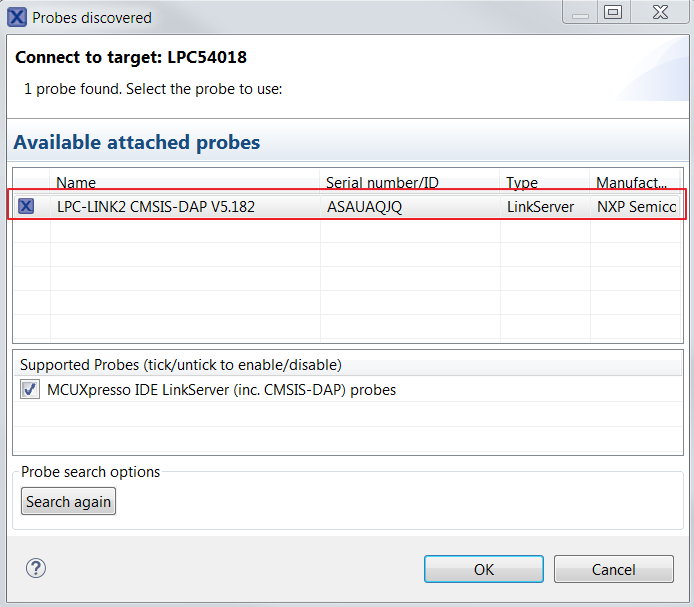Maximize the Probes discovered dialog

(x=612, y=12)
